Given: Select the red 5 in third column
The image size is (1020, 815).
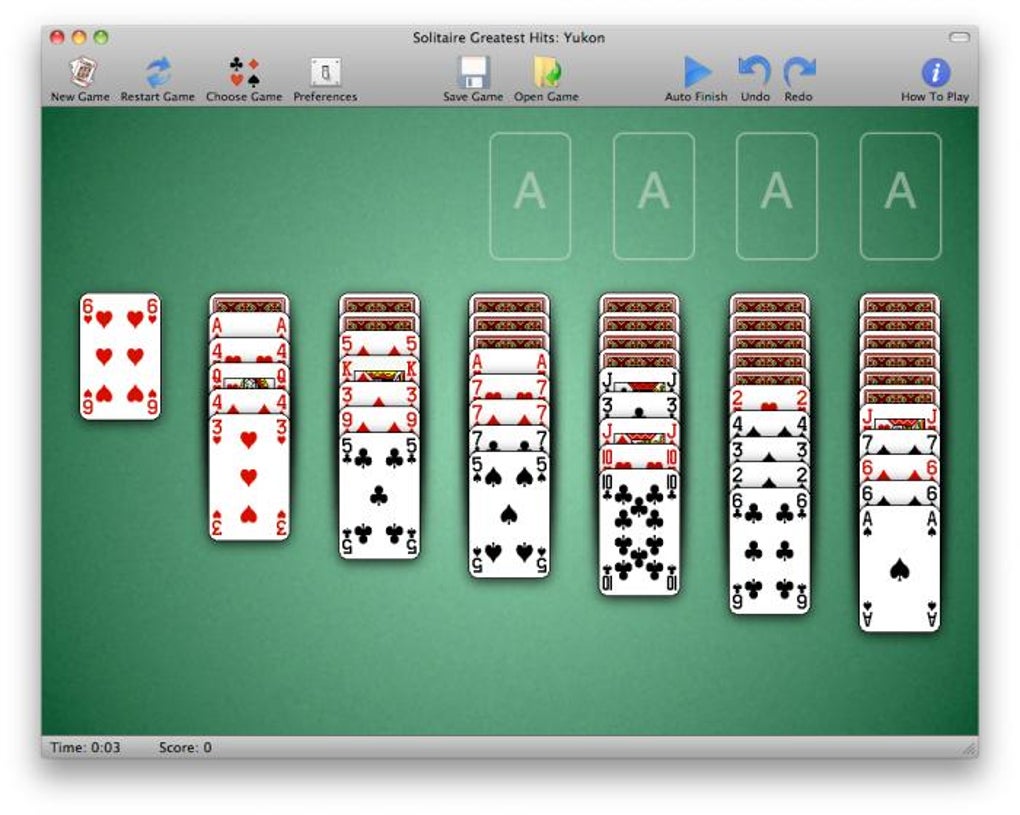Looking at the screenshot, I should point(379,344).
